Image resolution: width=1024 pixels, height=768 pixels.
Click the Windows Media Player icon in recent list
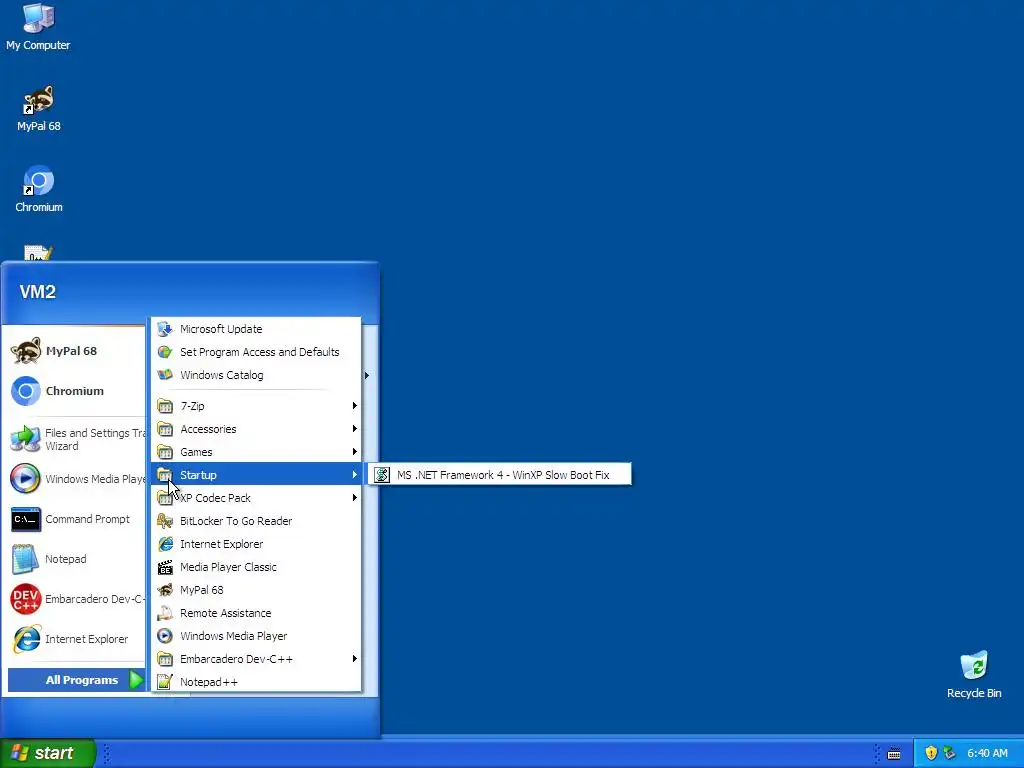[x=25, y=479]
